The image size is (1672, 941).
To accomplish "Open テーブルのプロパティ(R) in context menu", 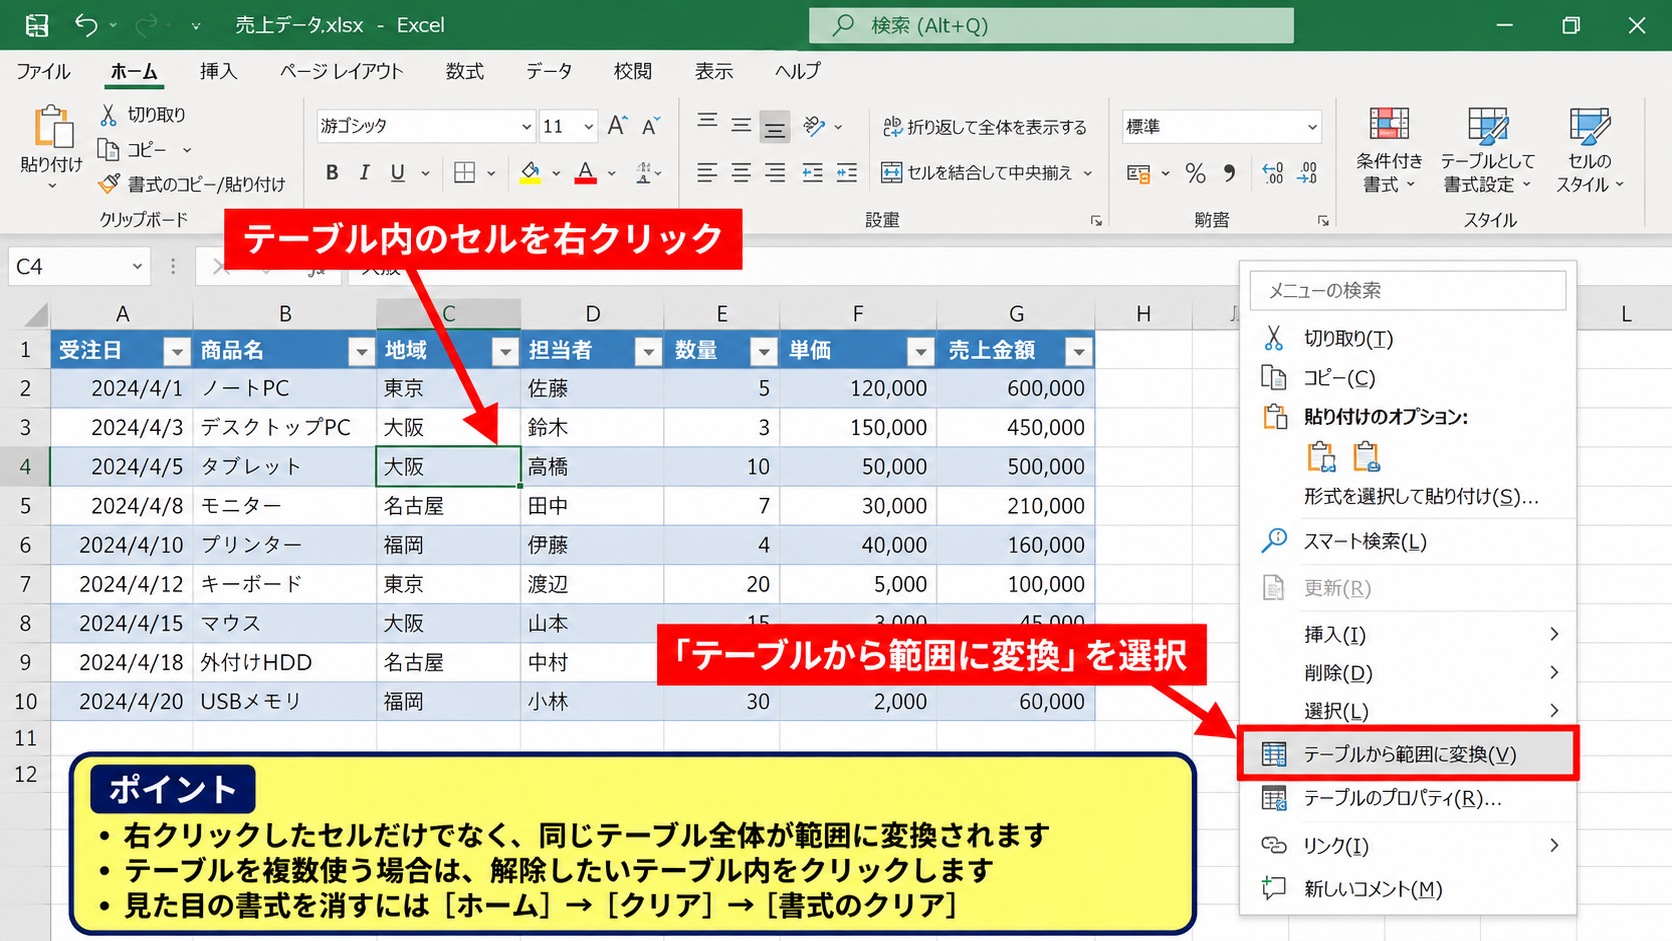I will [1408, 798].
